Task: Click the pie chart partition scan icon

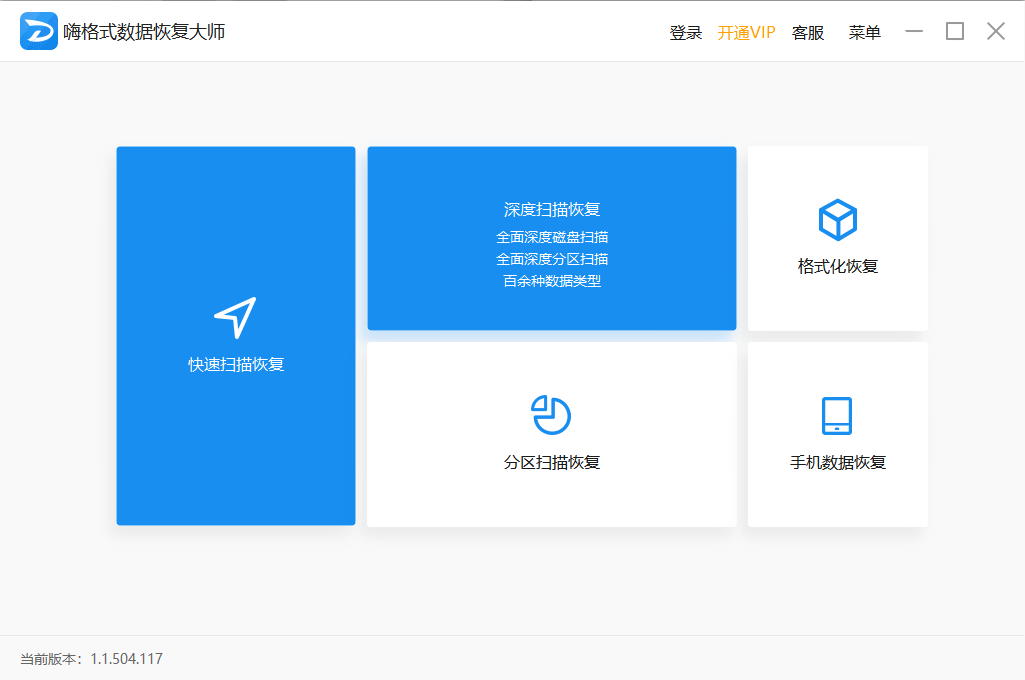Action: pos(551,415)
